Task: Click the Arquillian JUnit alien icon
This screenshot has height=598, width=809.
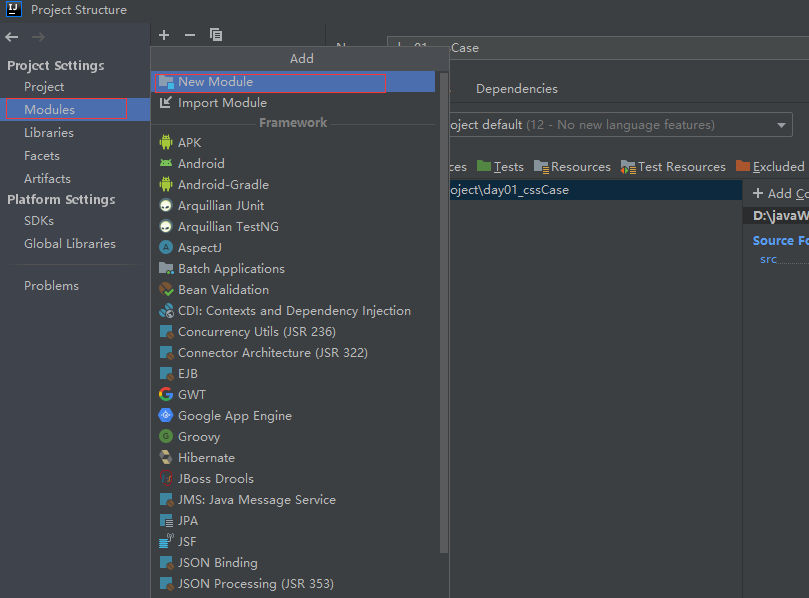Action: click(x=166, y=205)
